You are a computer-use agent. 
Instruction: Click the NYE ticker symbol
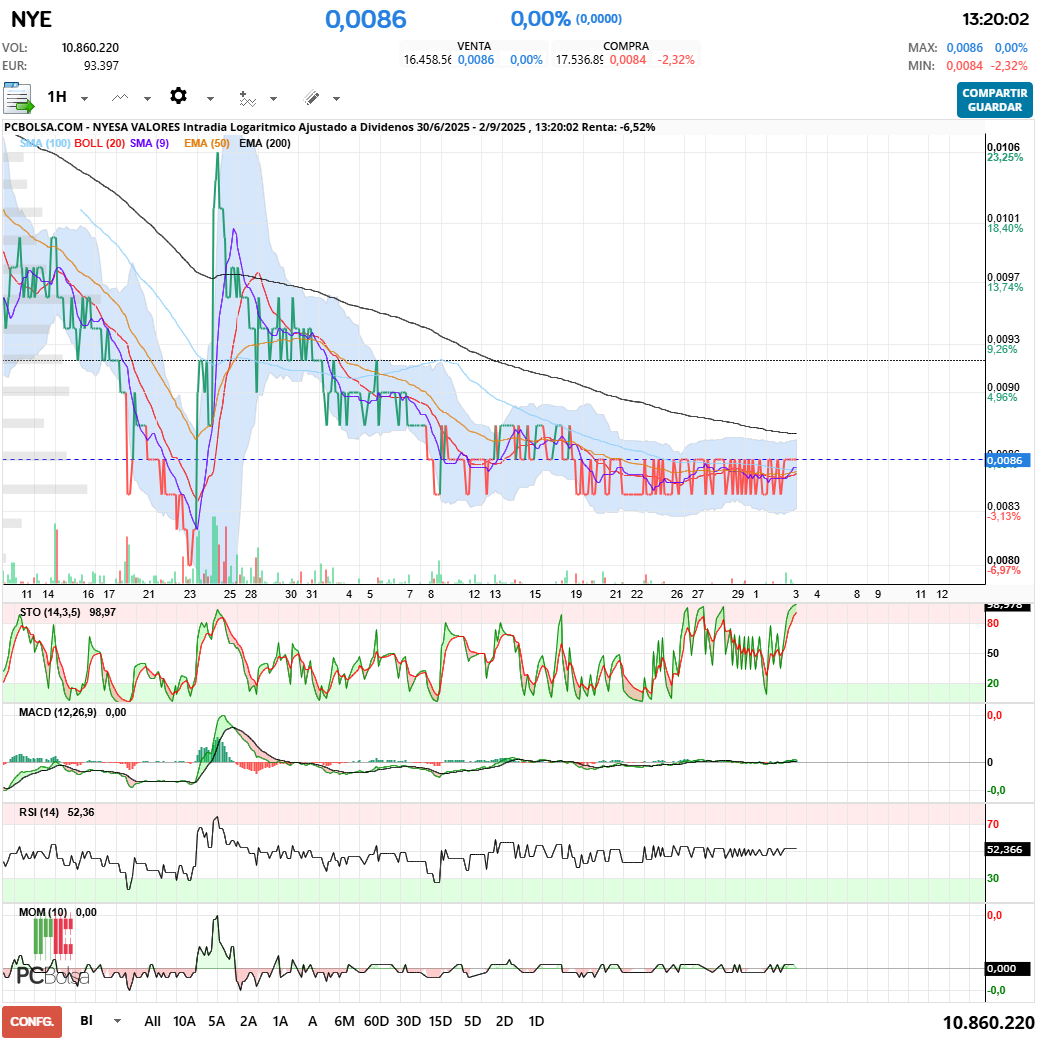pos(31,19)
